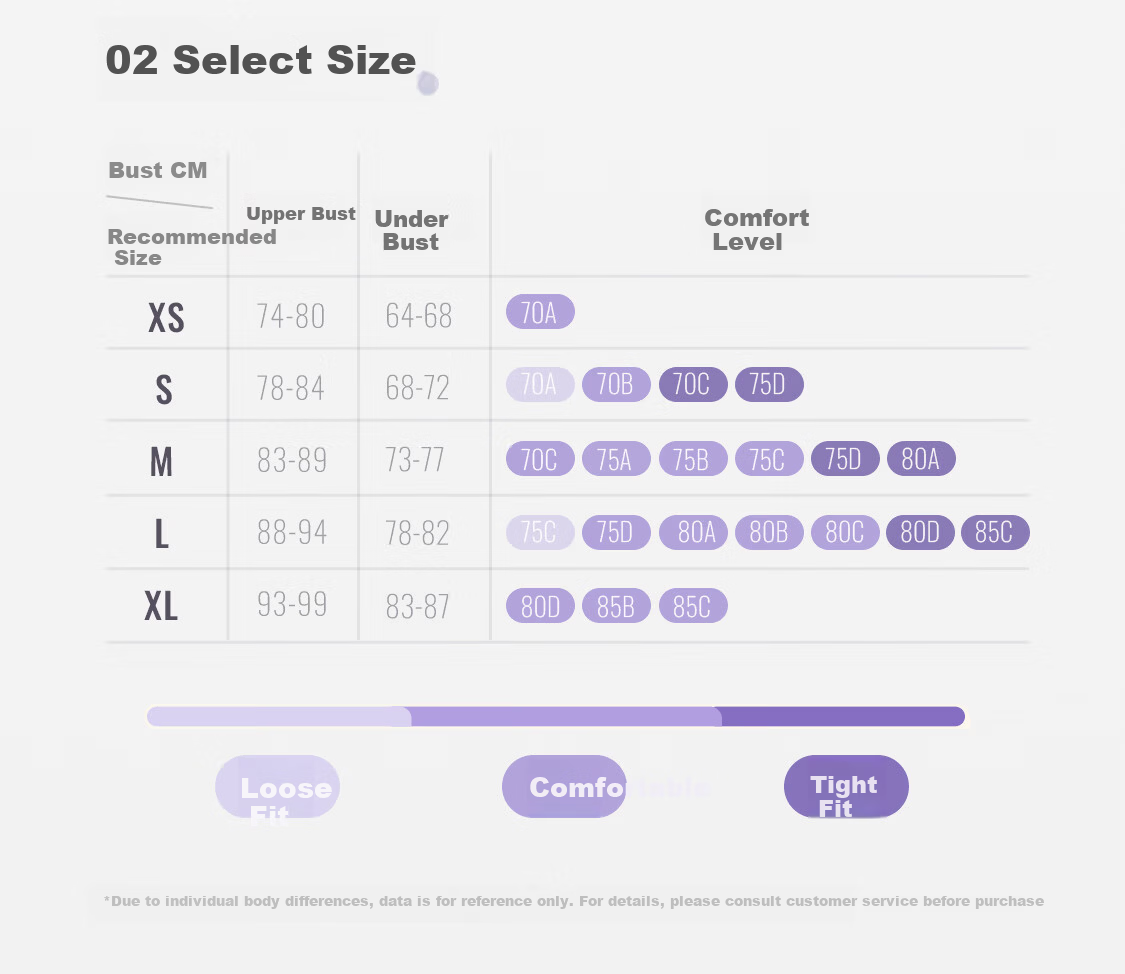Select the 85B badge in XL row

(x=616, y=606)
